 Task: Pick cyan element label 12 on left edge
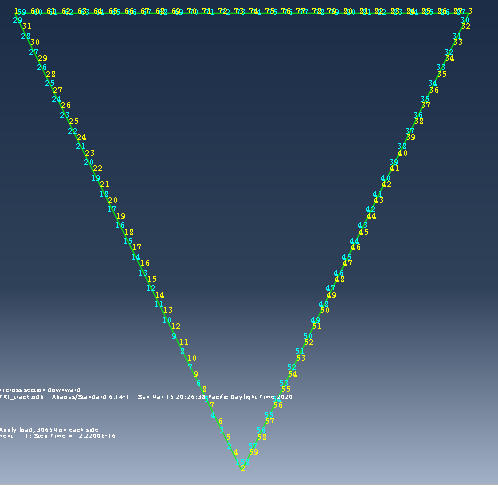click(x=151, y=288)
